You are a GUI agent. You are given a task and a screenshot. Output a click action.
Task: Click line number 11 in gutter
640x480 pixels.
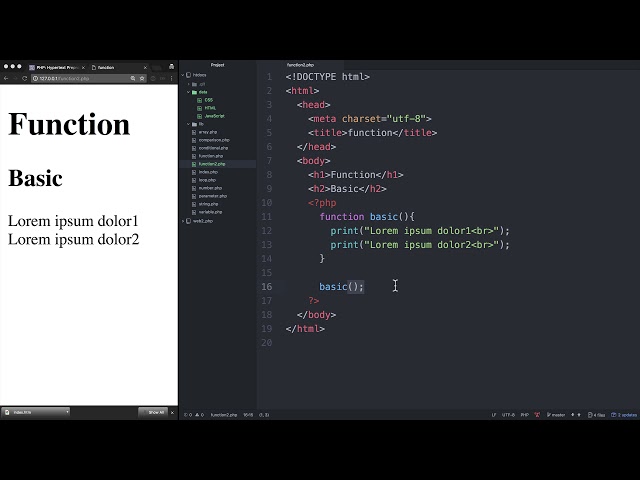point(267,217)
